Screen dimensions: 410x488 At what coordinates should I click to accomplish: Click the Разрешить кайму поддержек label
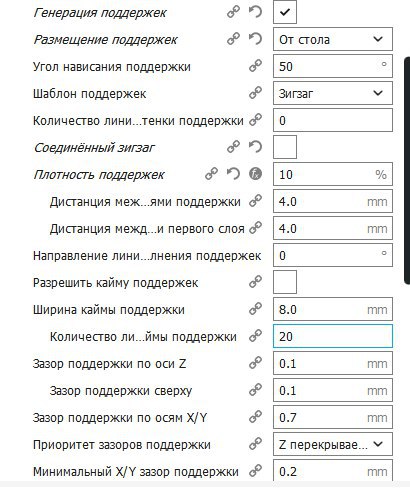115,283
